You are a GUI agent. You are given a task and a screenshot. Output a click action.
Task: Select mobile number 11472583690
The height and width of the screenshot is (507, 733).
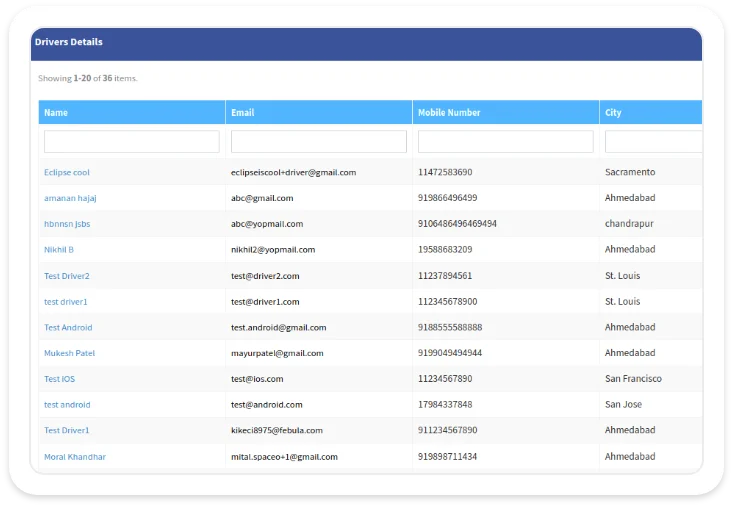[x=445, y=172]
